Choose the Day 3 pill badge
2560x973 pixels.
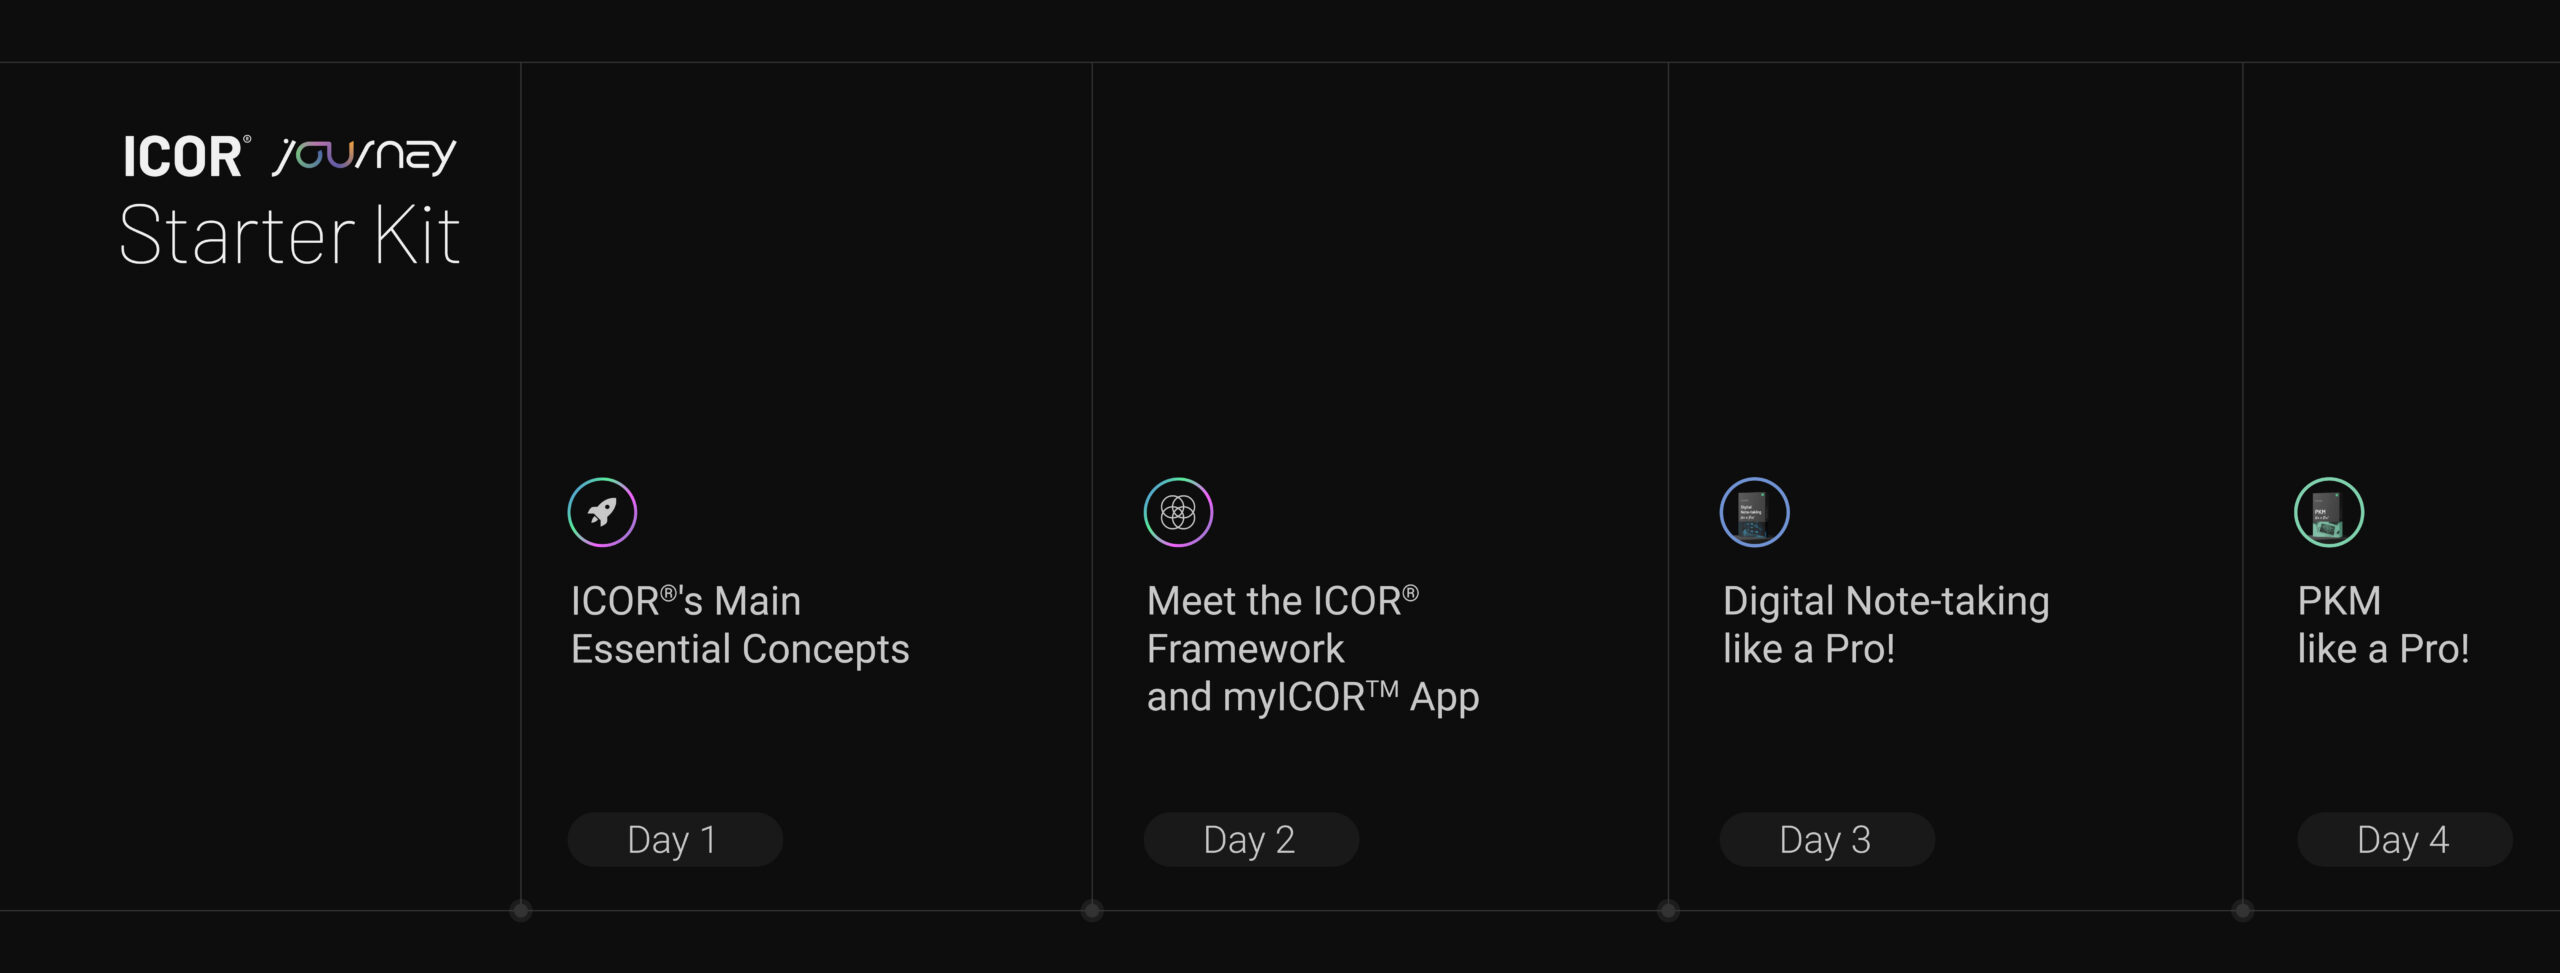[1826, 839]
